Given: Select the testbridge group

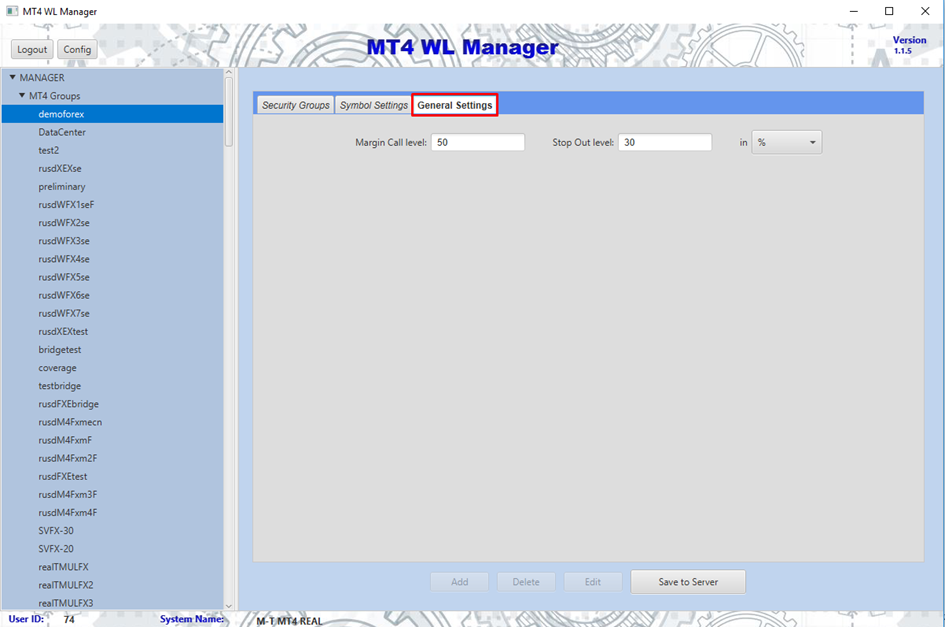Looking at the screenshot, I should tap(112, 385).
